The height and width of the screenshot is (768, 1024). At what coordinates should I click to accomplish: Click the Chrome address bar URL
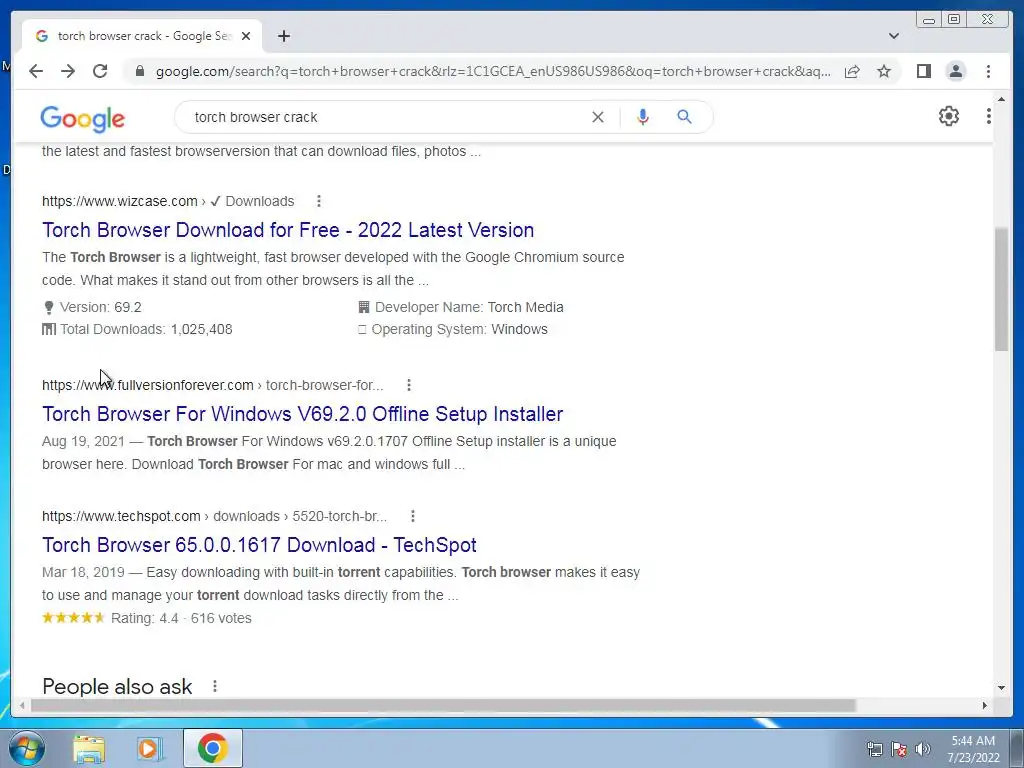tap(493, 71)
